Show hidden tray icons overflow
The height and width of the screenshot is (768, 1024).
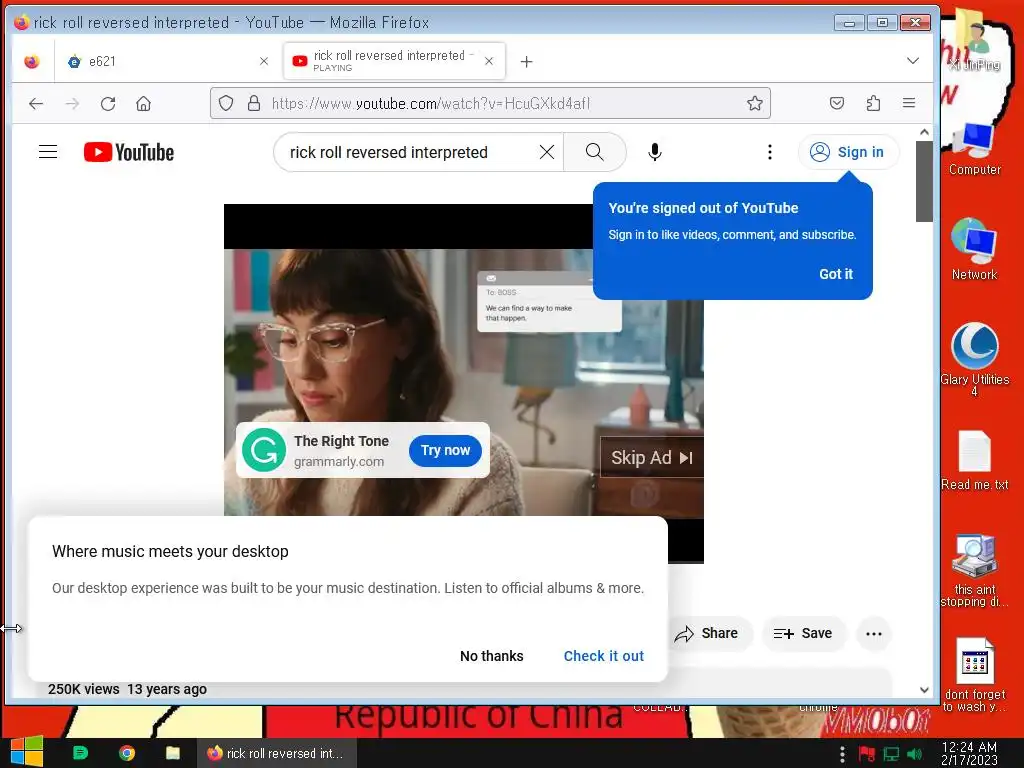tap(842, 754)
